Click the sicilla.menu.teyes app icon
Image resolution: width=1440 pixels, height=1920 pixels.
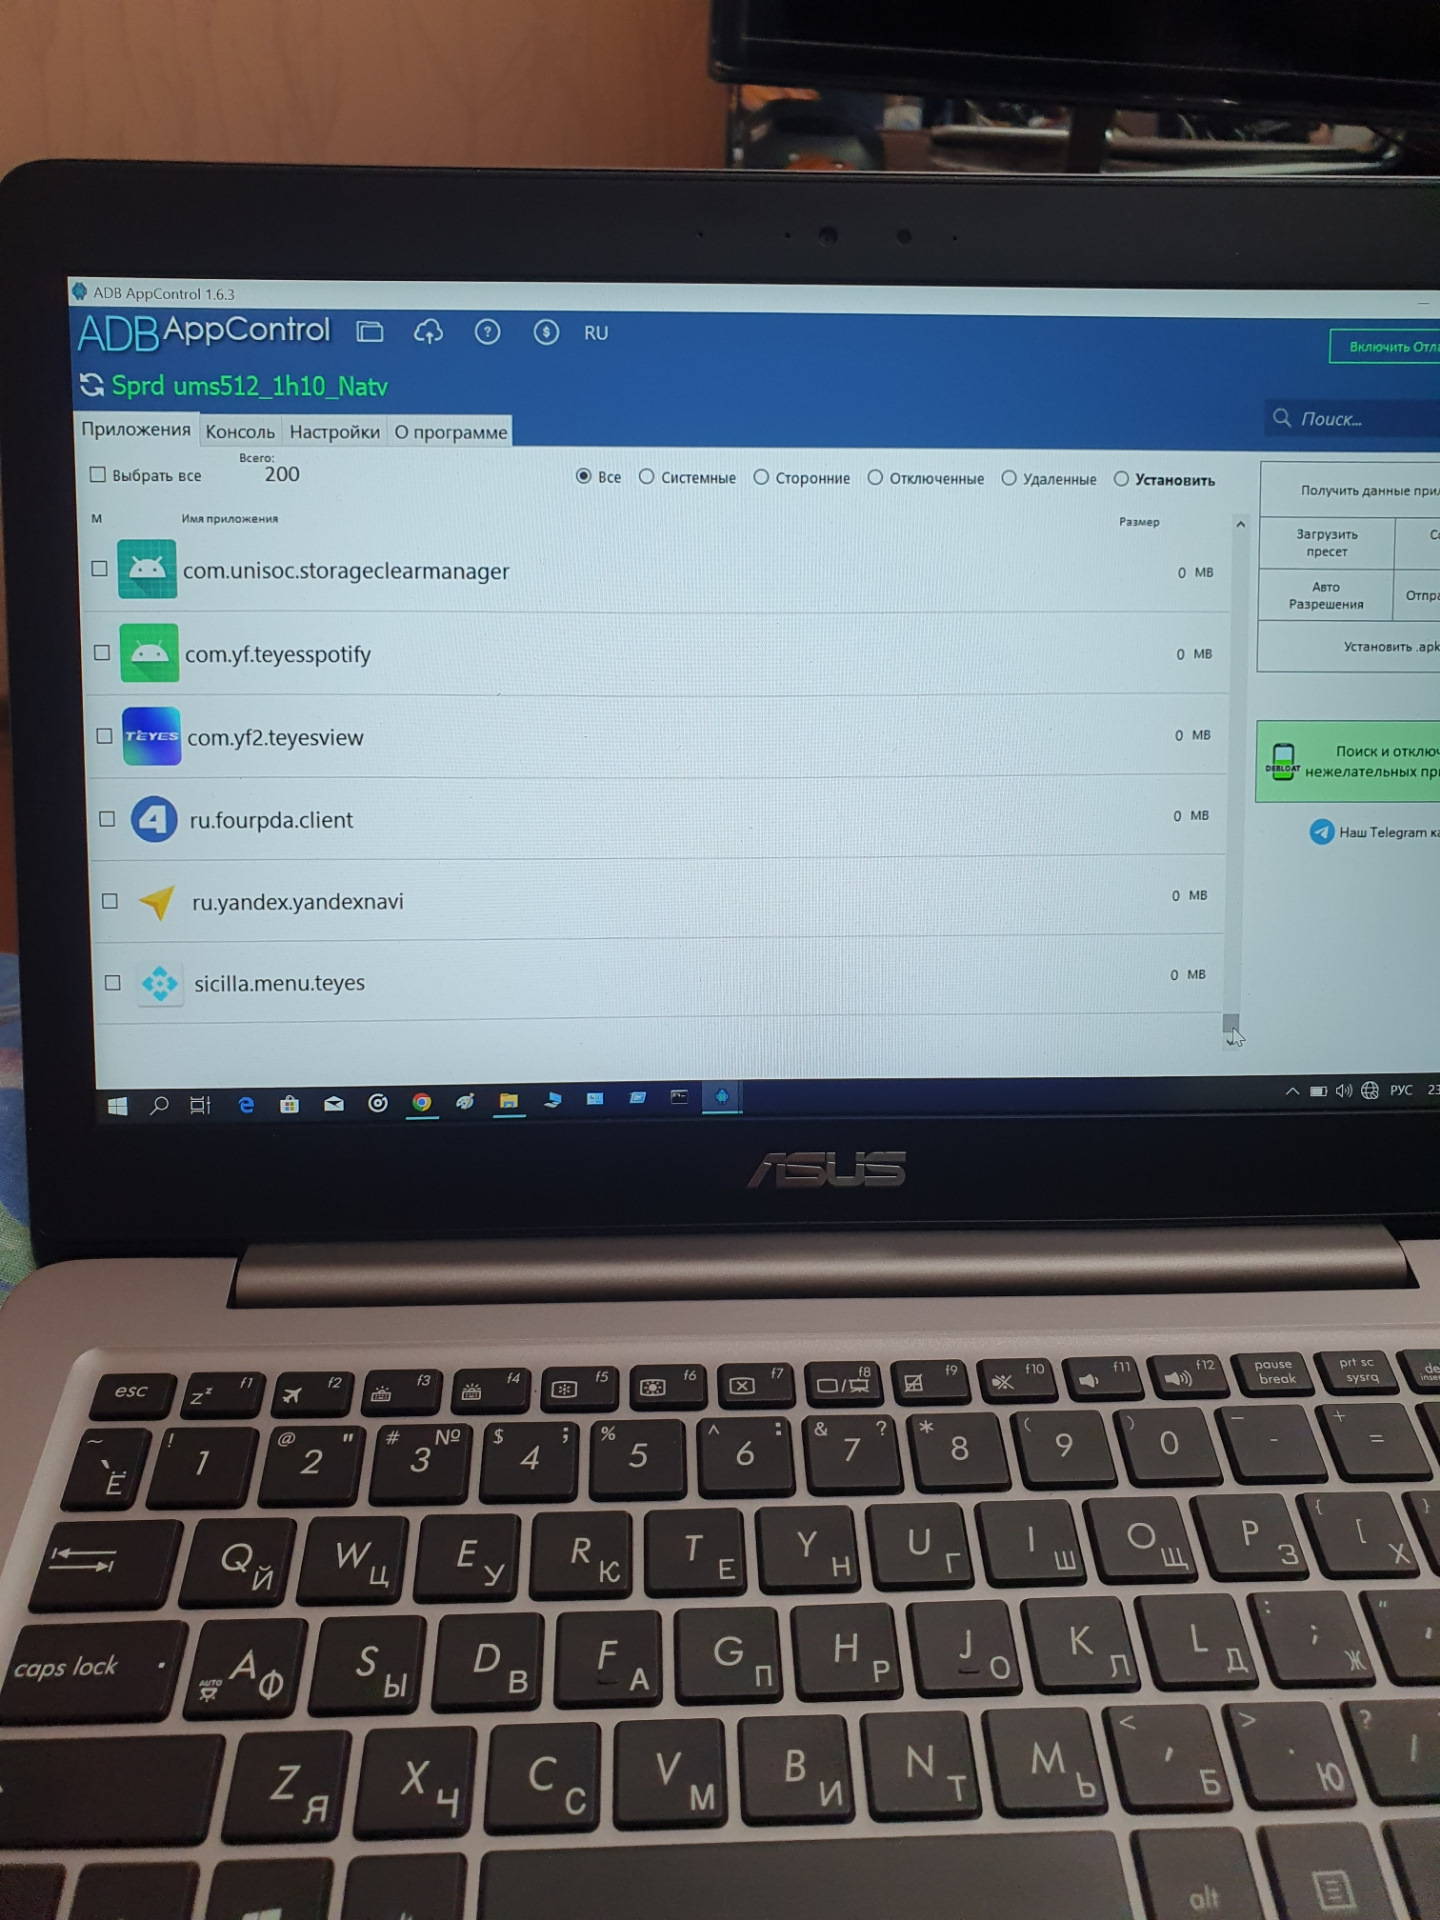pyautogui.click(x=160, y=984)
